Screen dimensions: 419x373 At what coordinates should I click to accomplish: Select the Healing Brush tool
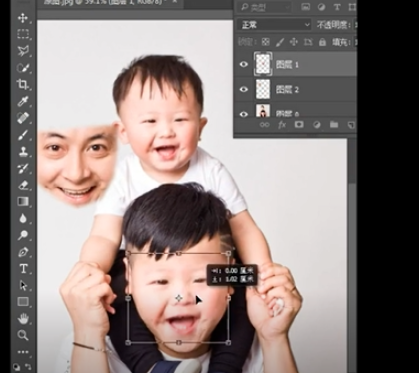pos(23,118)
